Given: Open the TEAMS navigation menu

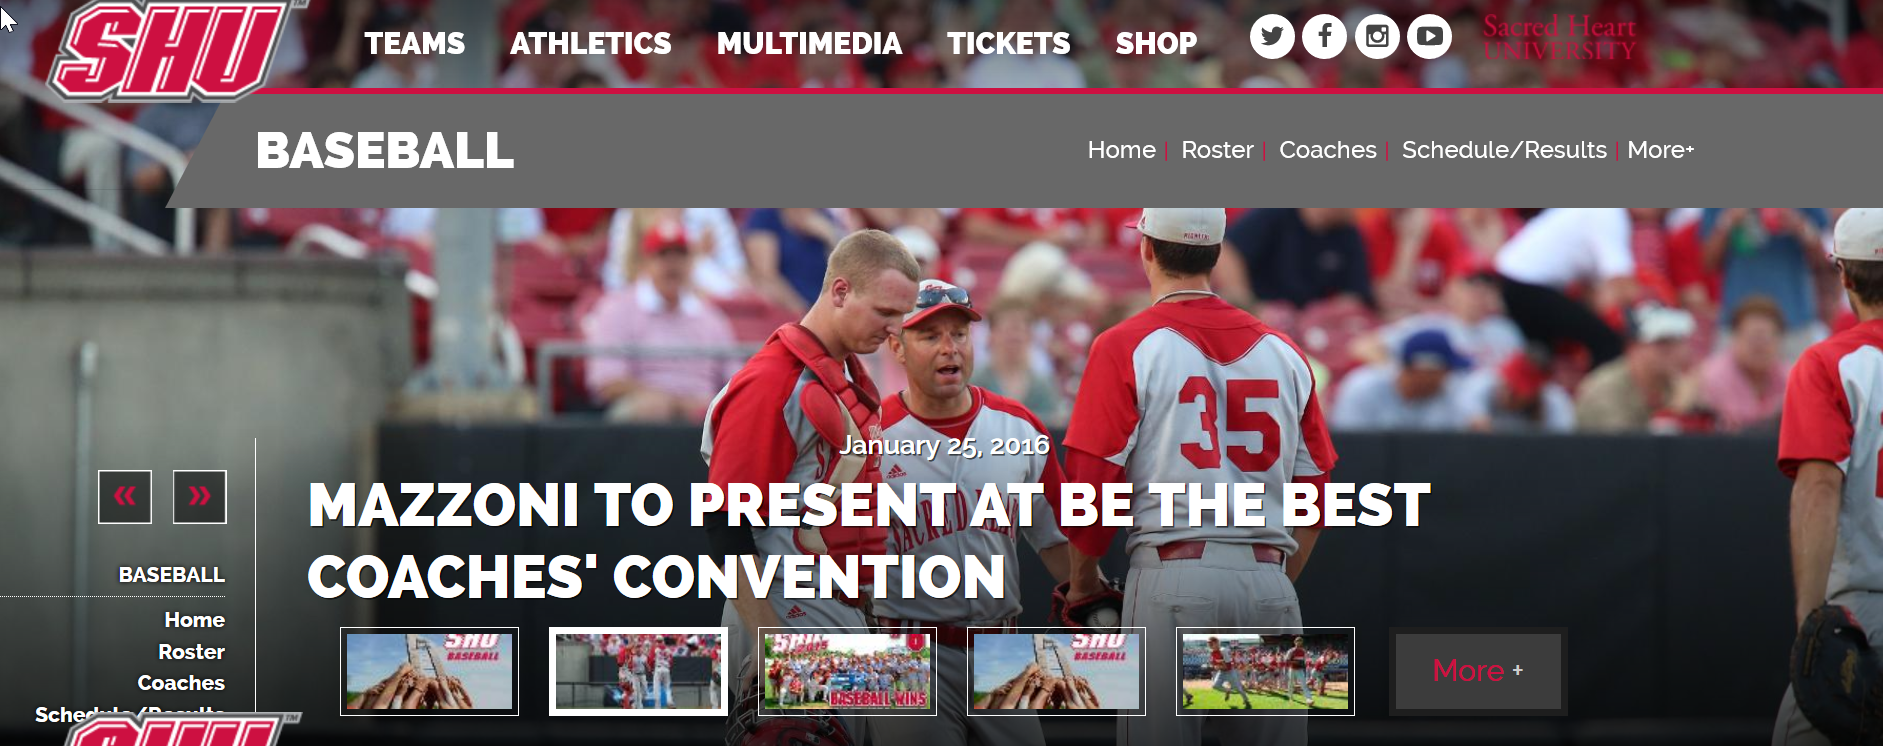Looking at the screenshot, I should [414, 44].
